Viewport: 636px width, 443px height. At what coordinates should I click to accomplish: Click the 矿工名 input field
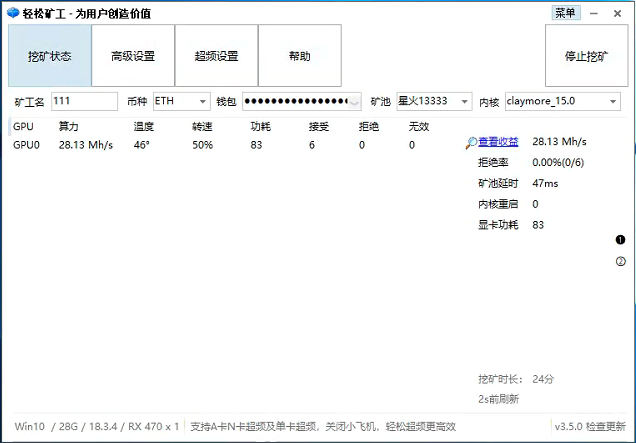[84, 101]
